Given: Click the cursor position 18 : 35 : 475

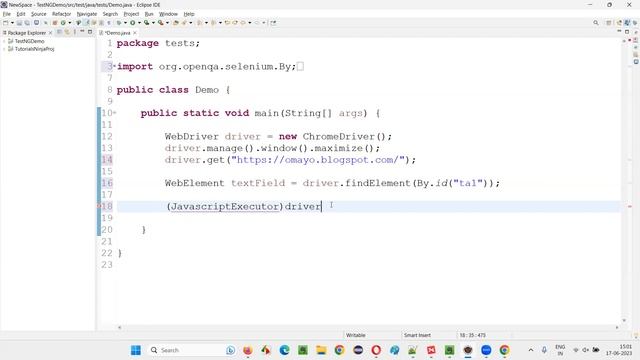Looking at the screenshot, I should [x=472, y=335].
